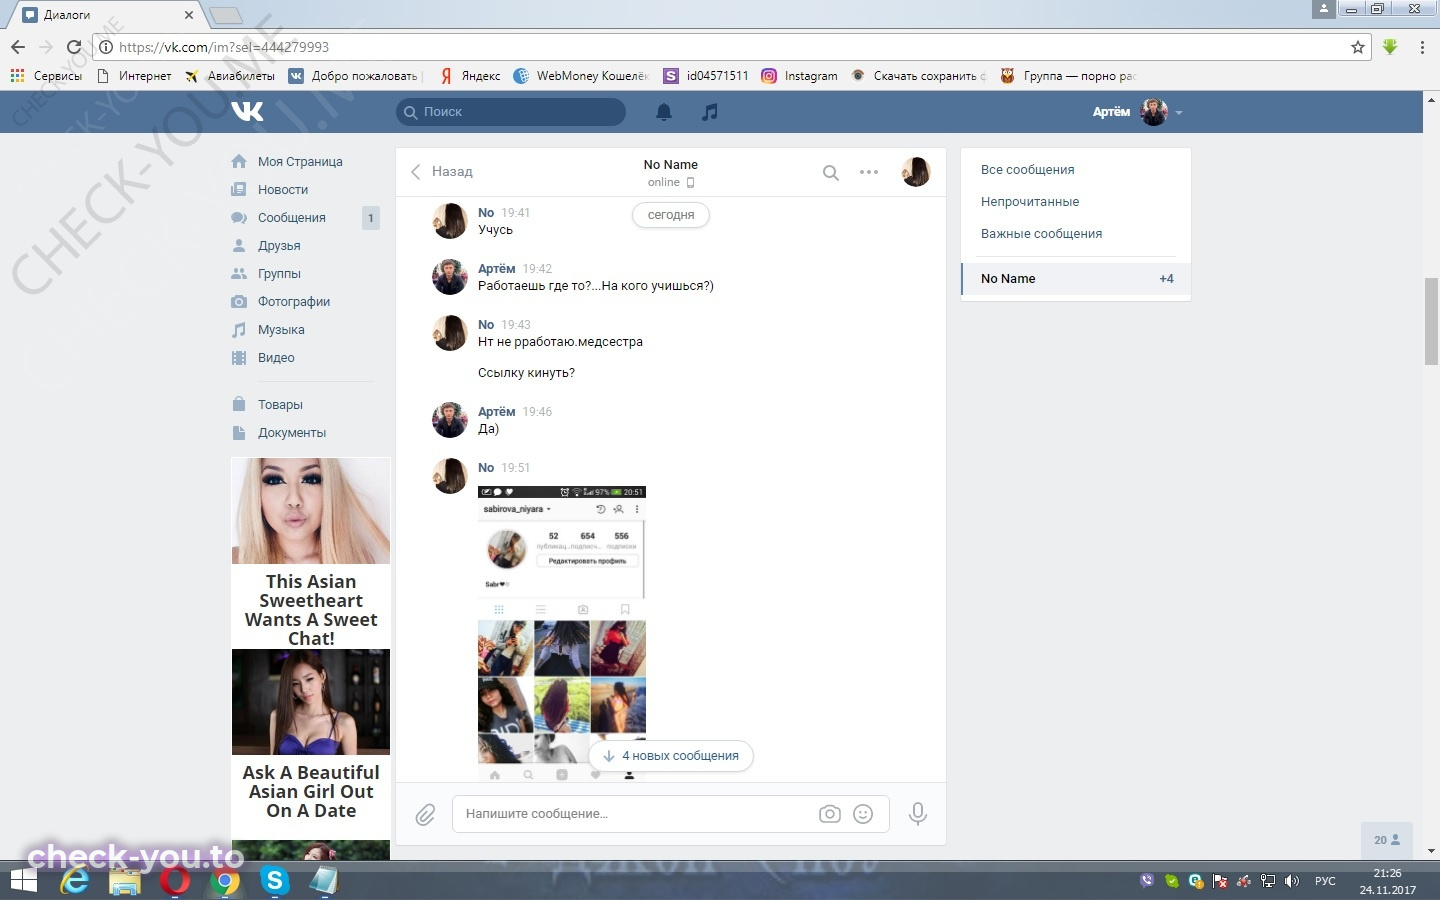Screen dimensions: 1440x900
Task: Show Важные сообщения filter
Action: 1041,233
